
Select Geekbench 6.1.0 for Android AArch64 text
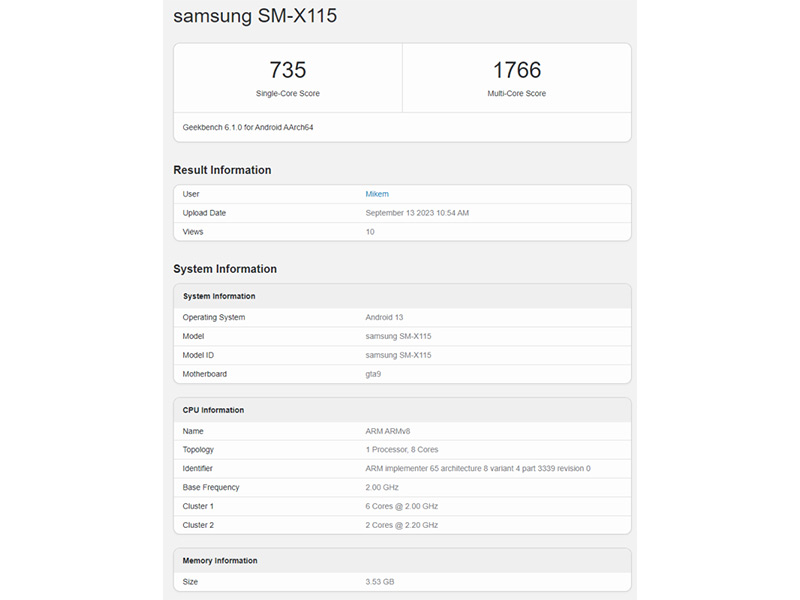click(x=248, y=128)
